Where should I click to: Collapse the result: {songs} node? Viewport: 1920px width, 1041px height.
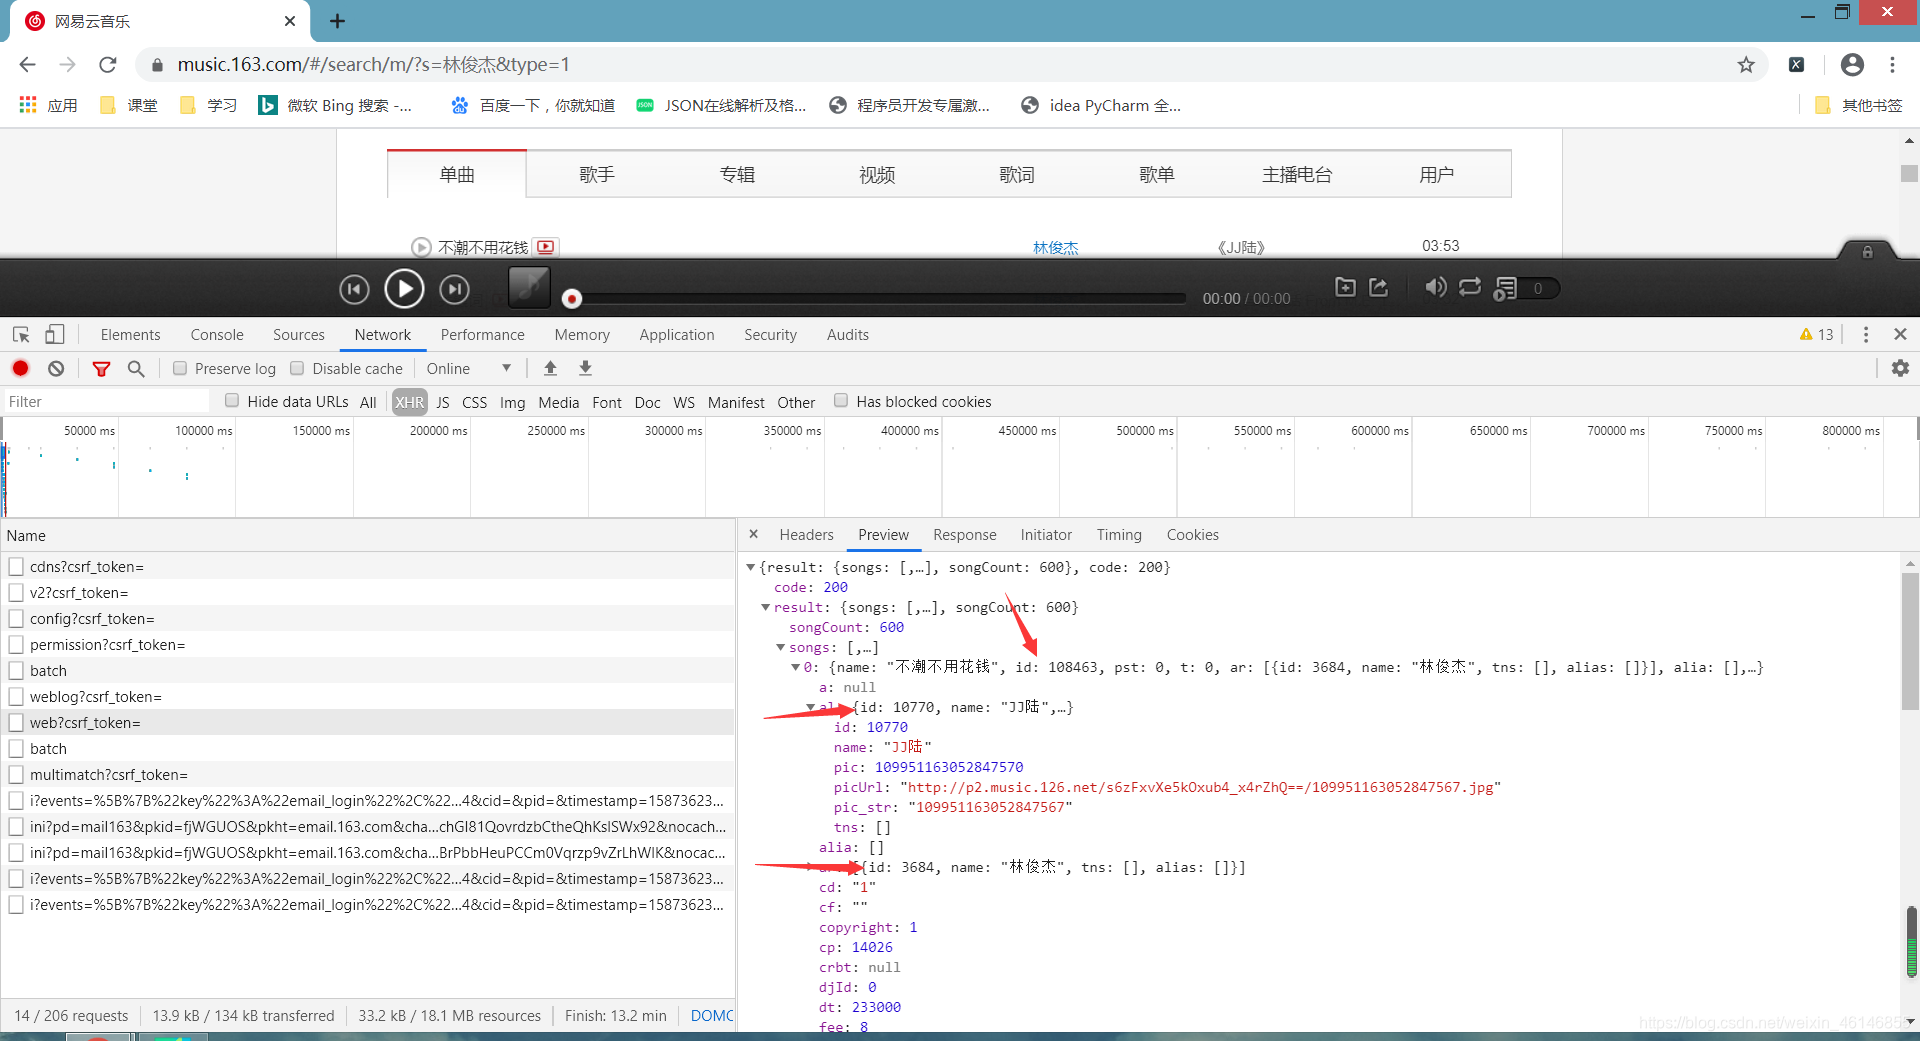point(765,607)
